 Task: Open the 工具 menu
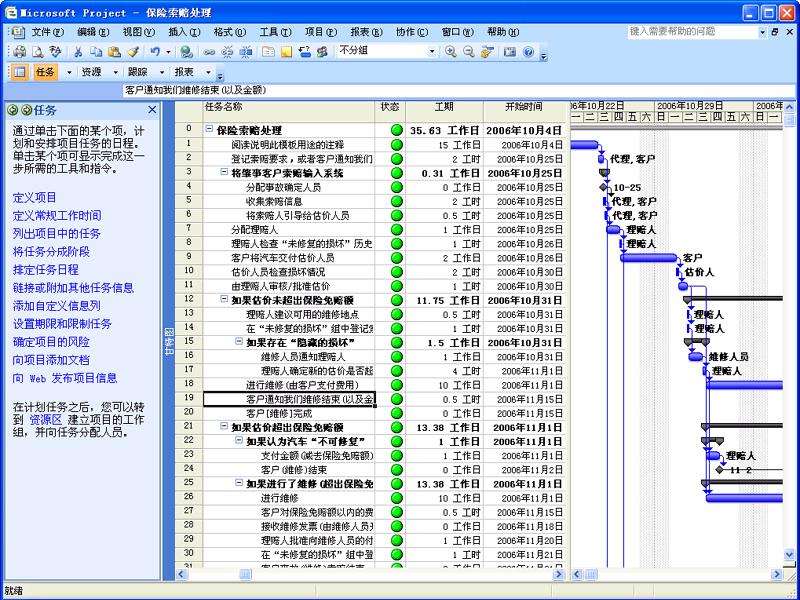[x=276, y=32]
